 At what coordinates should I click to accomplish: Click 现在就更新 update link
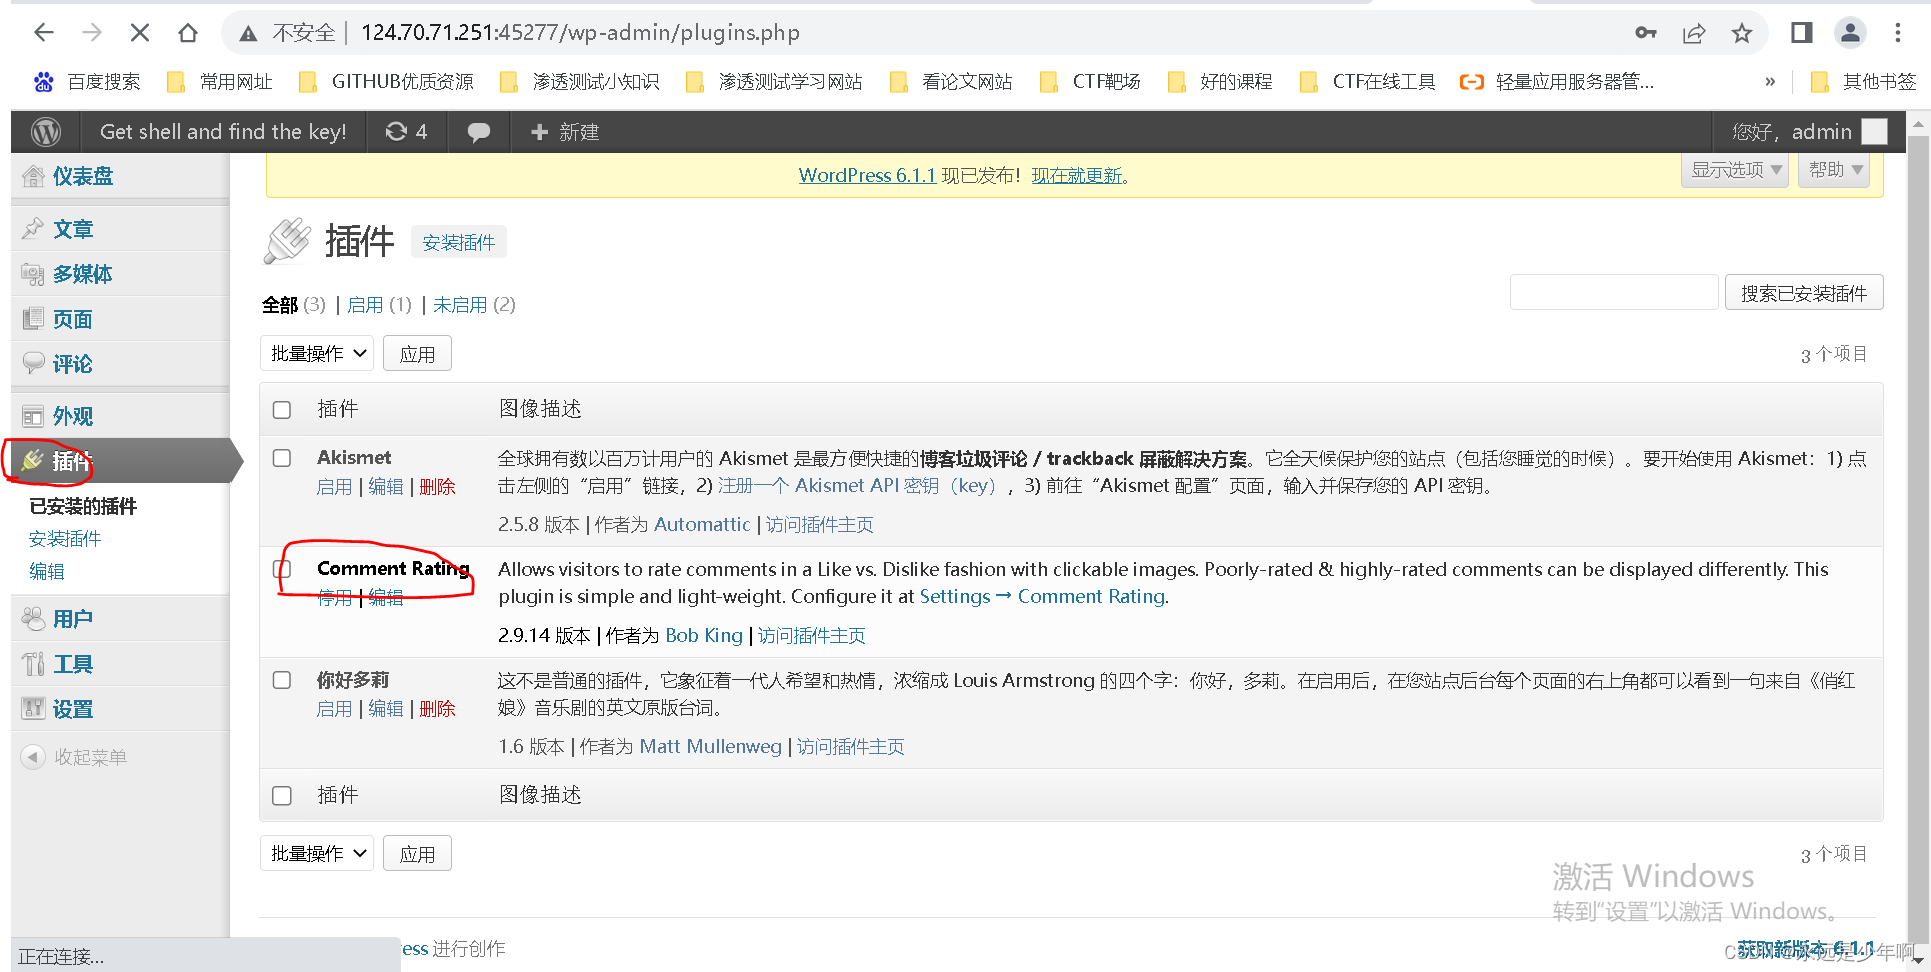1077,176
